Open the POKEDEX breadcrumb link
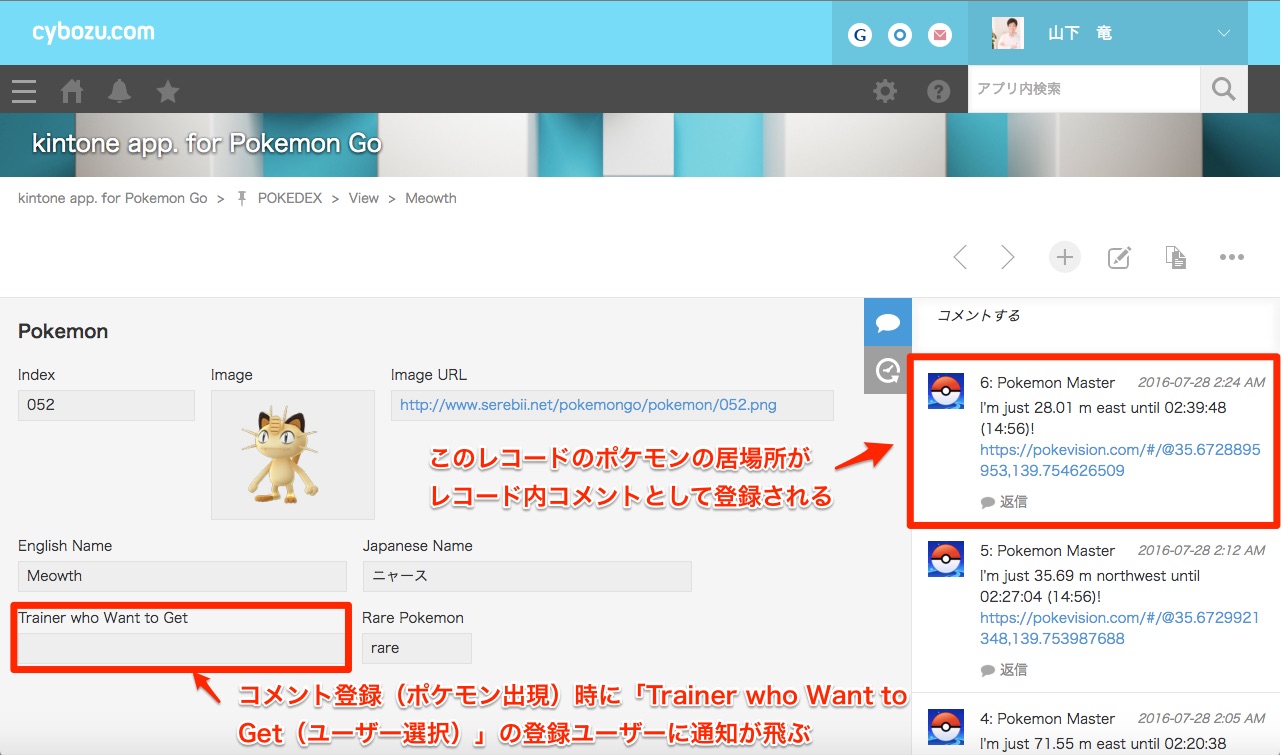This screenshot has width=1281, height=755. coord(290,198)
